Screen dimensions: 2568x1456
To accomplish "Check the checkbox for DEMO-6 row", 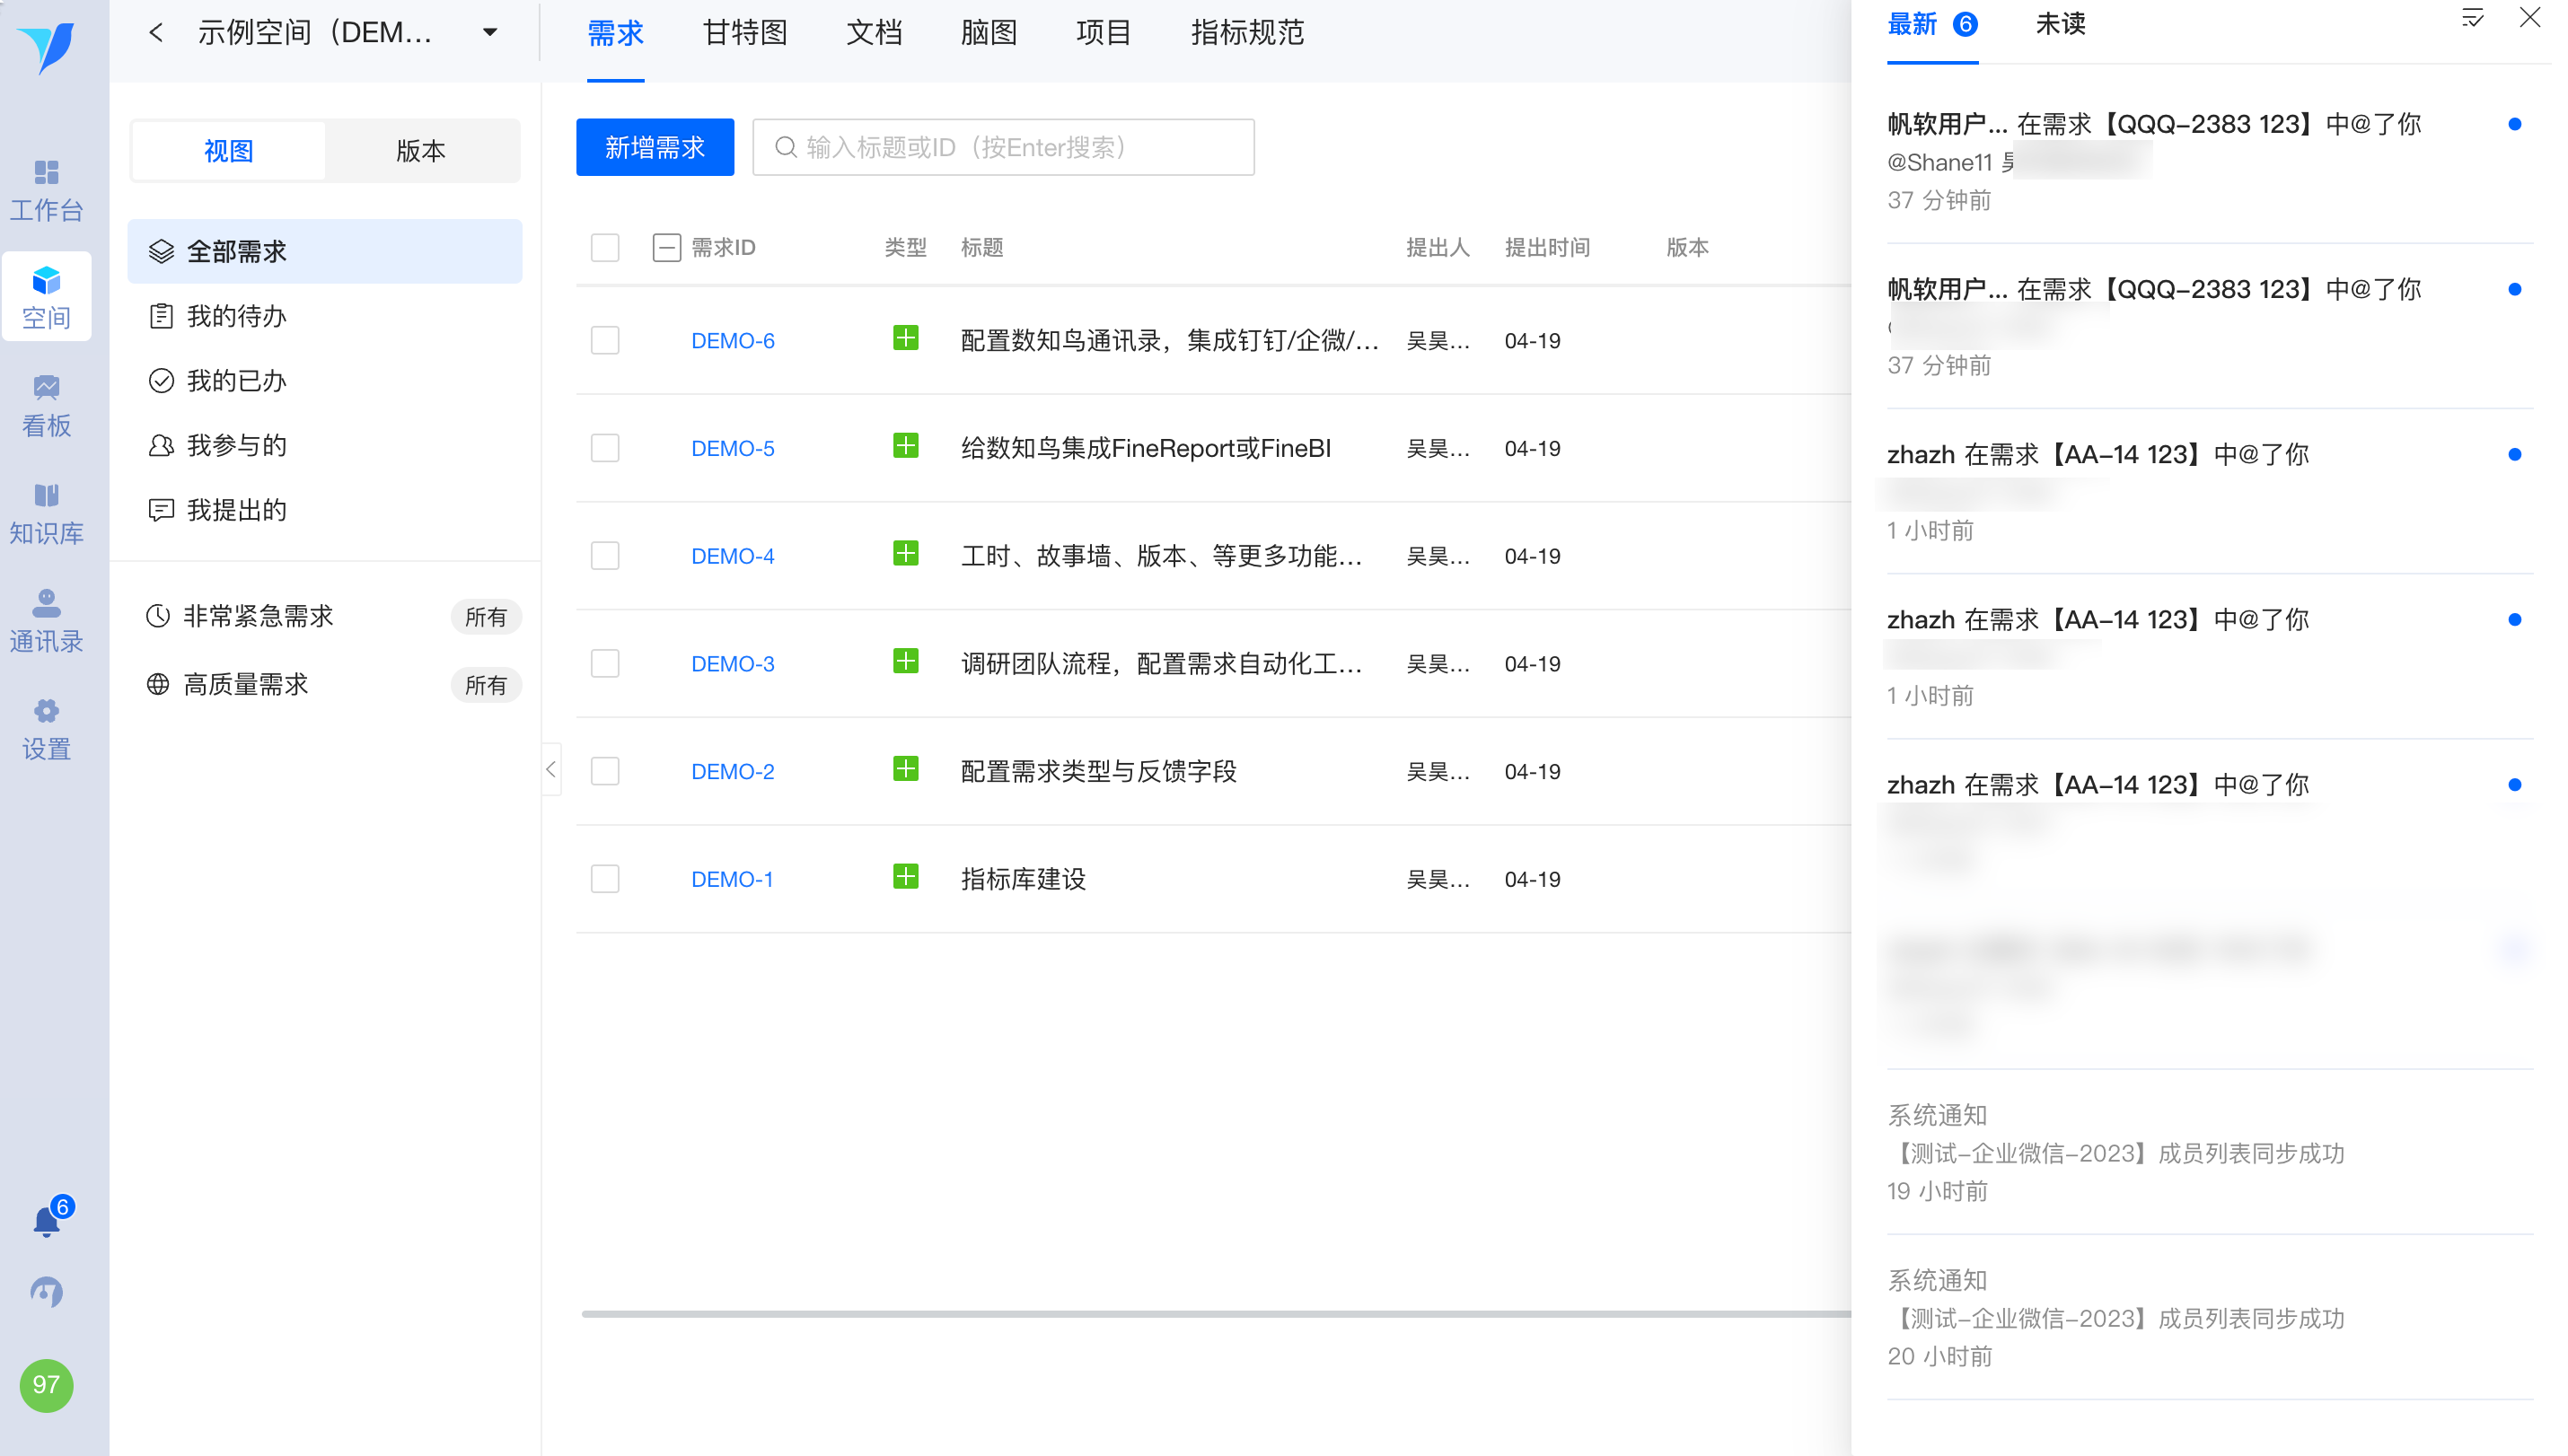I will pyautogui.click(x=605, y=341).
